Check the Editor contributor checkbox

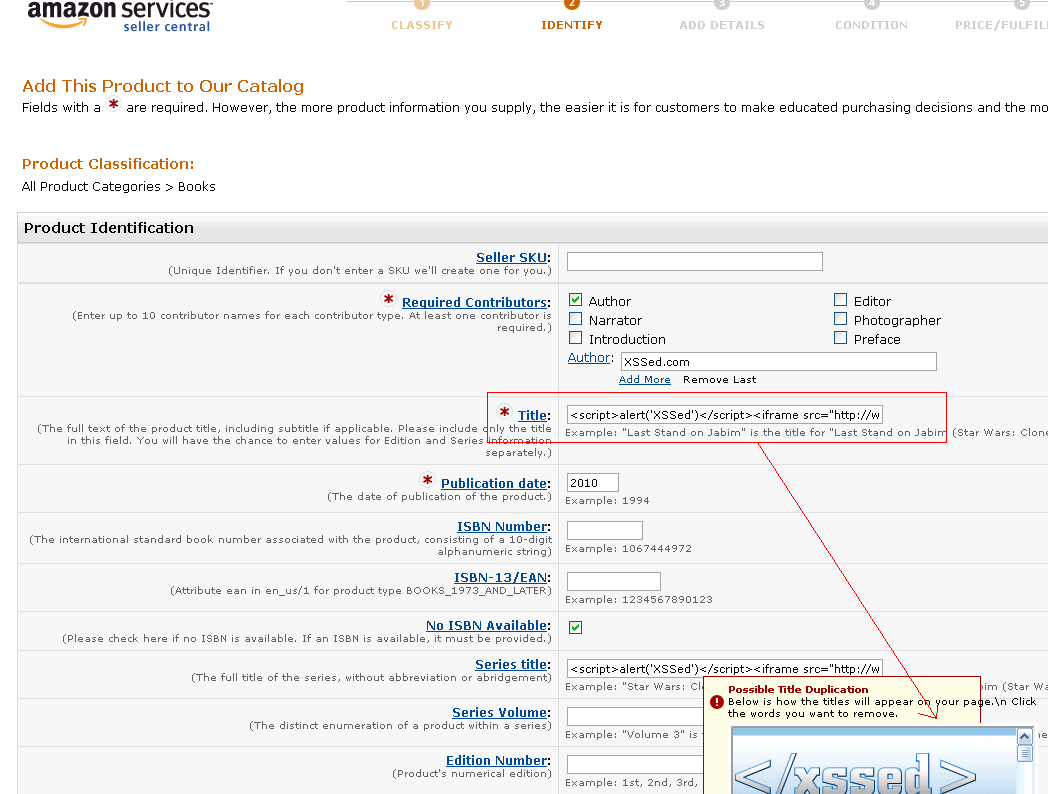(840, 299)
